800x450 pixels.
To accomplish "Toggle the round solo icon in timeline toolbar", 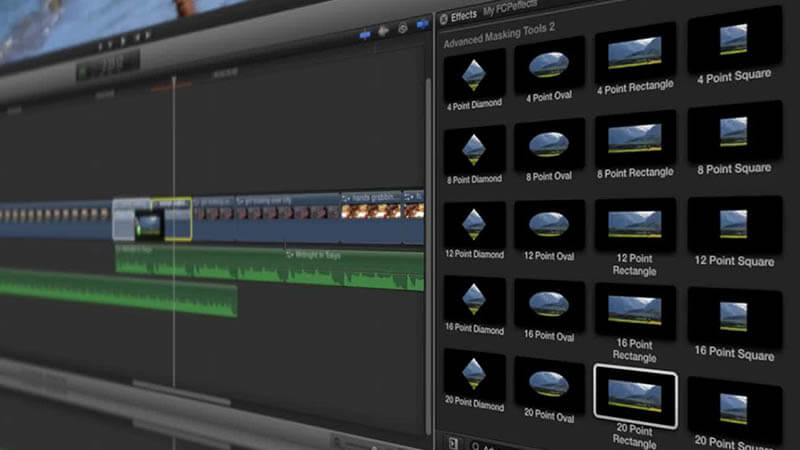I will click(403, 28).
